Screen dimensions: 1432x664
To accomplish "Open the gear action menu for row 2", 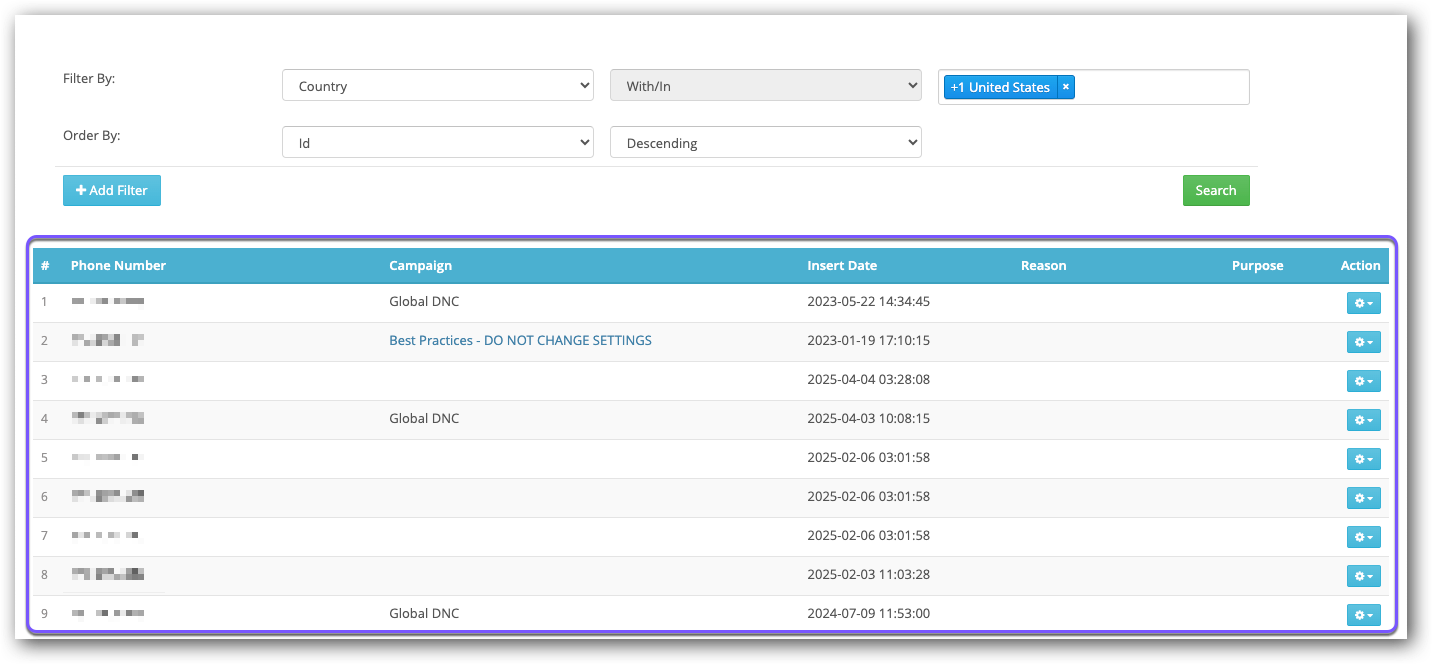I will click(x=1363, y=342).
